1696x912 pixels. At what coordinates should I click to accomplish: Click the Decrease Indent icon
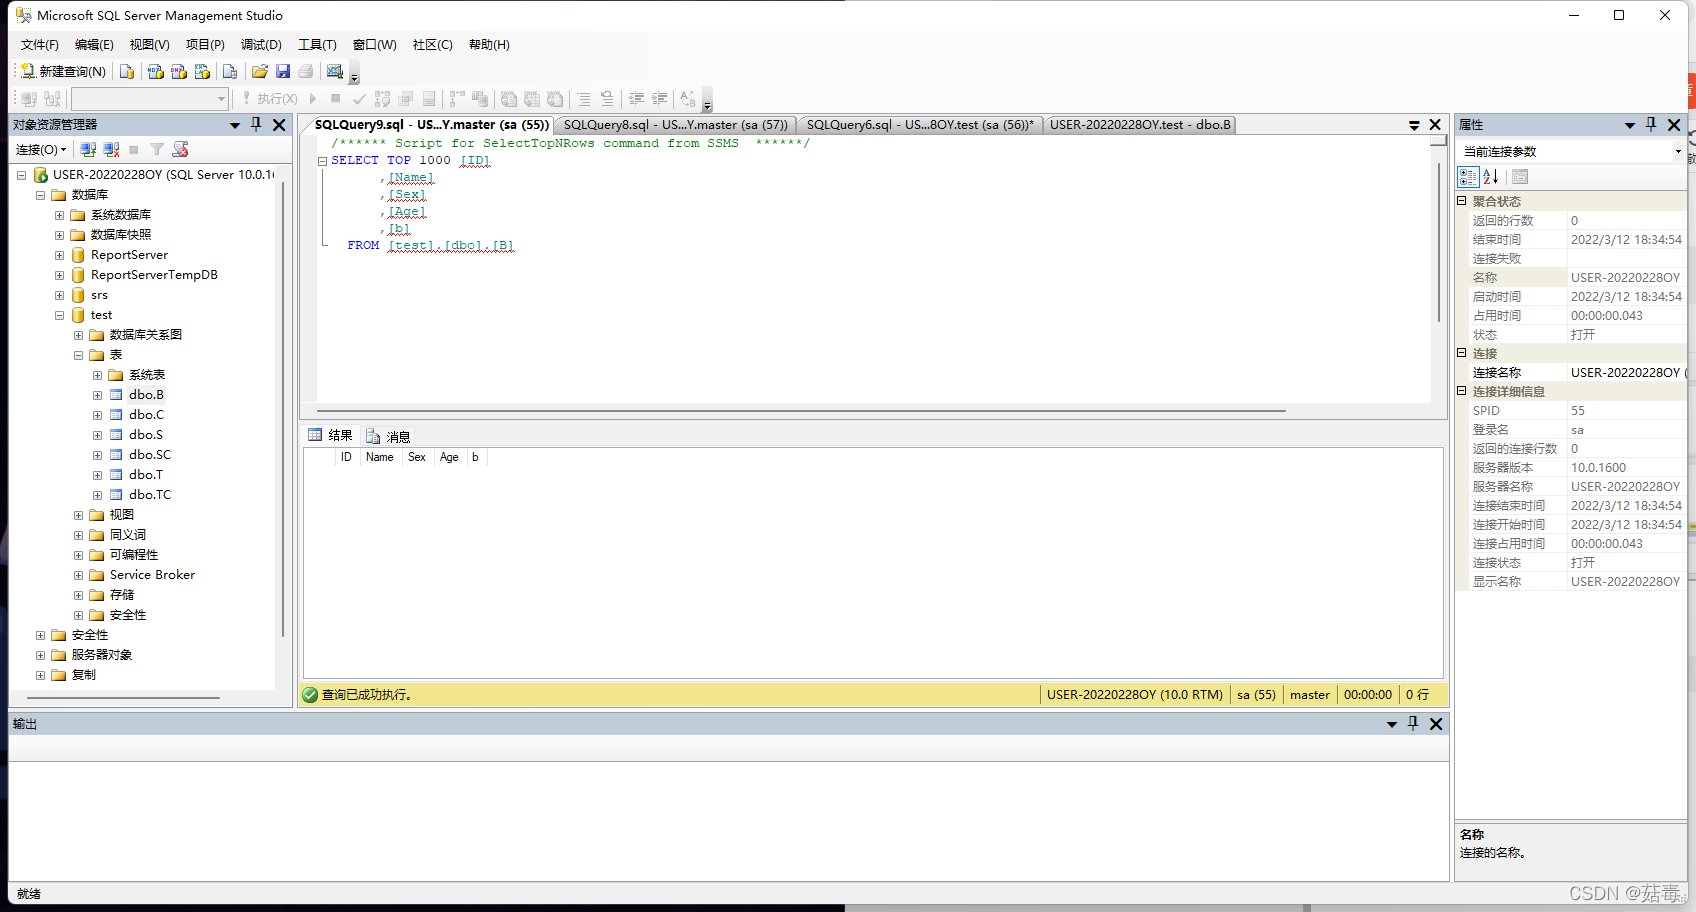(x=636, y=99)
